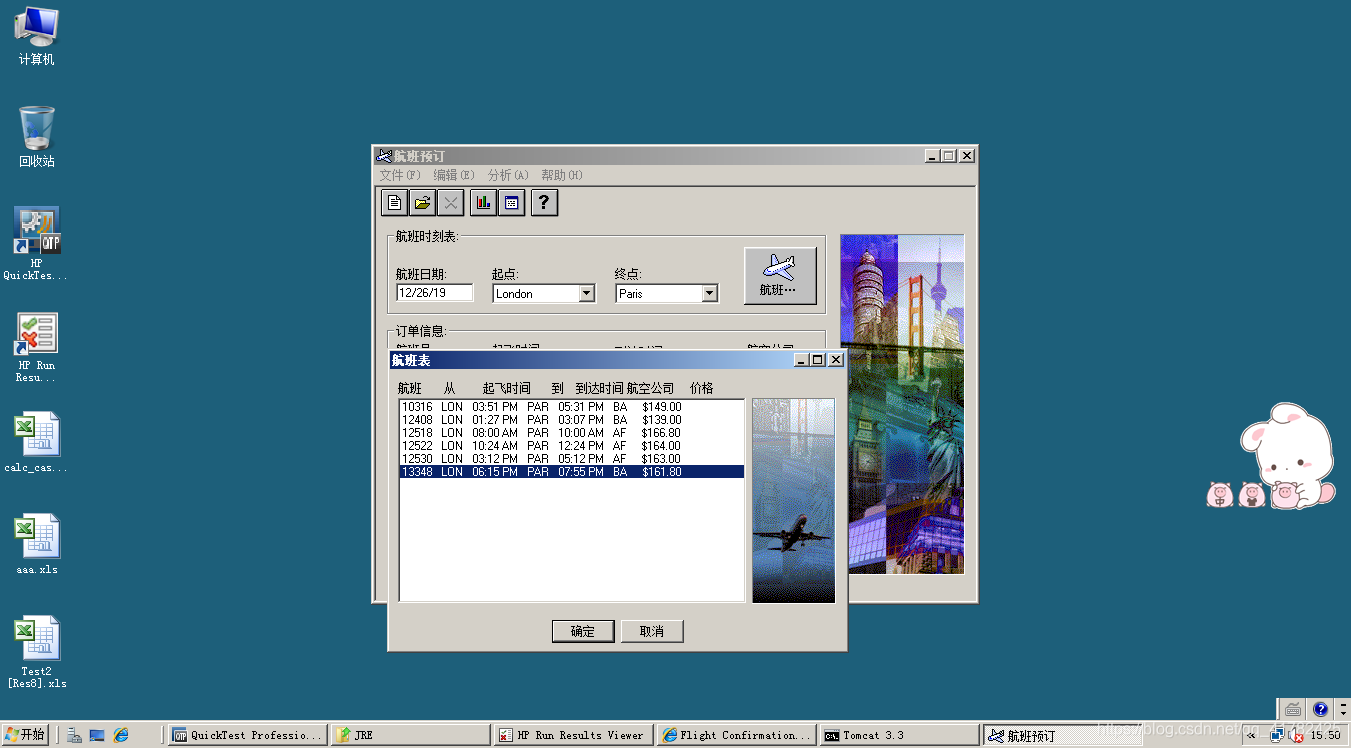Viewport: 1351px width, 748px height.
Task: Select flight 12518 row
Action: click(x=571, y=433)
